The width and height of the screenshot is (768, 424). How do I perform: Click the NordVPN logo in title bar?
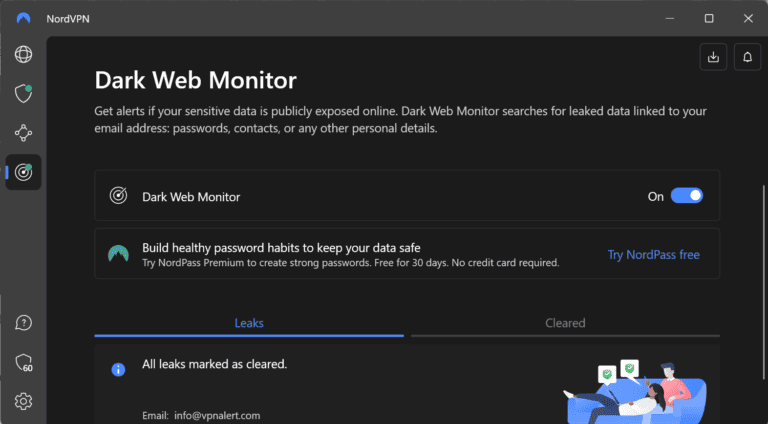pyautogui.click(x=23, y=18)
